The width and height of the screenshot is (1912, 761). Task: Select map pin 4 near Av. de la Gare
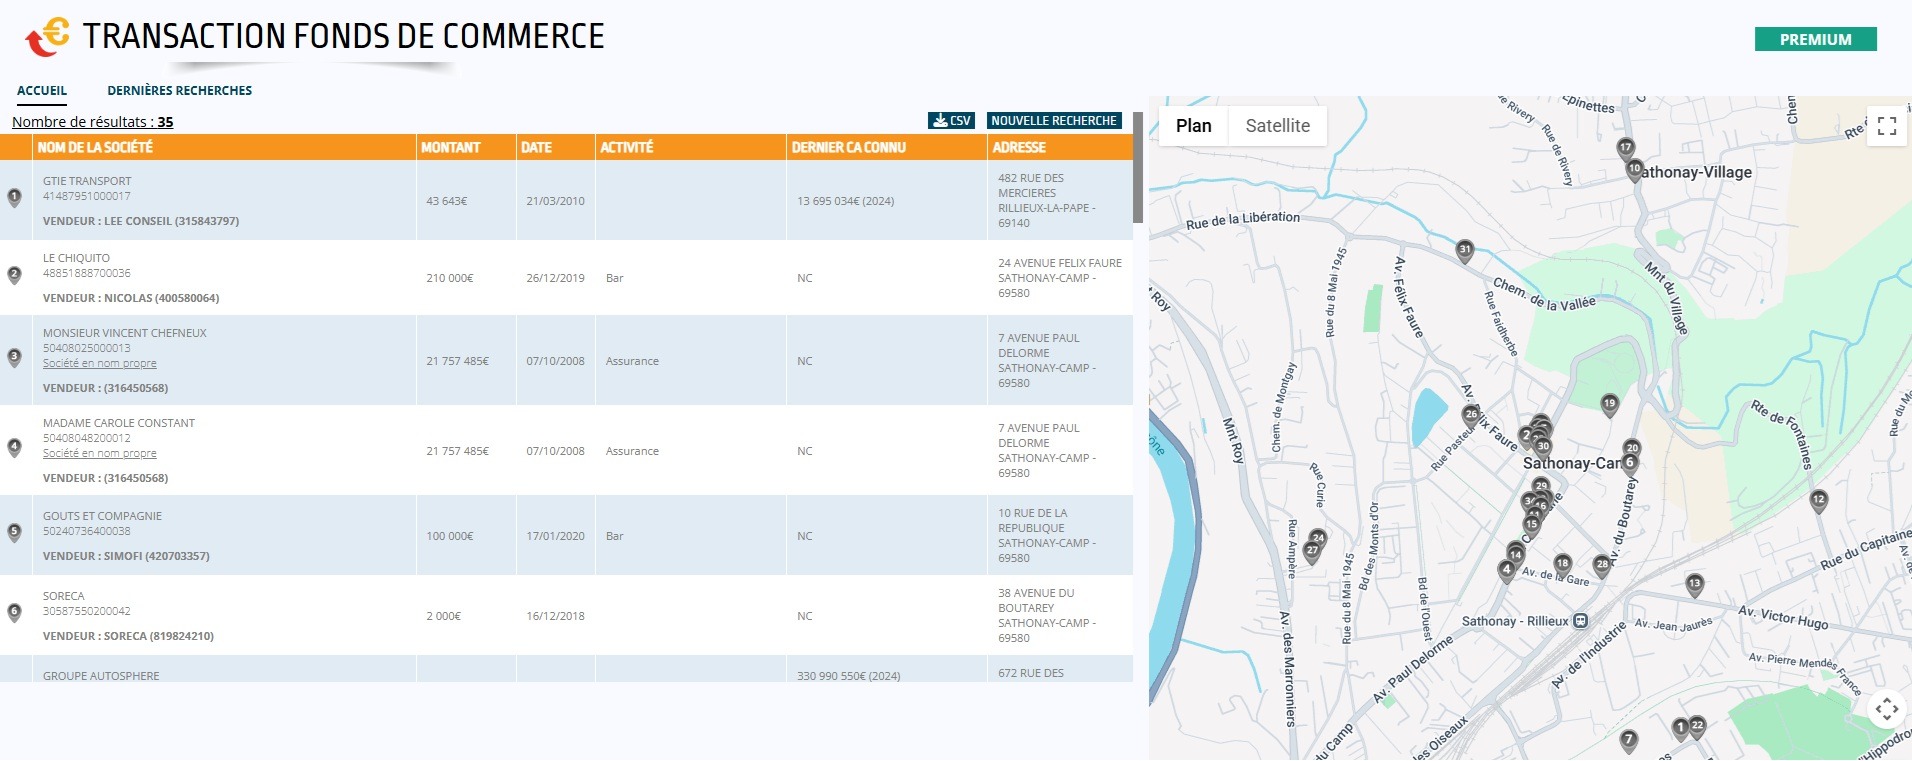(1507, 571)
